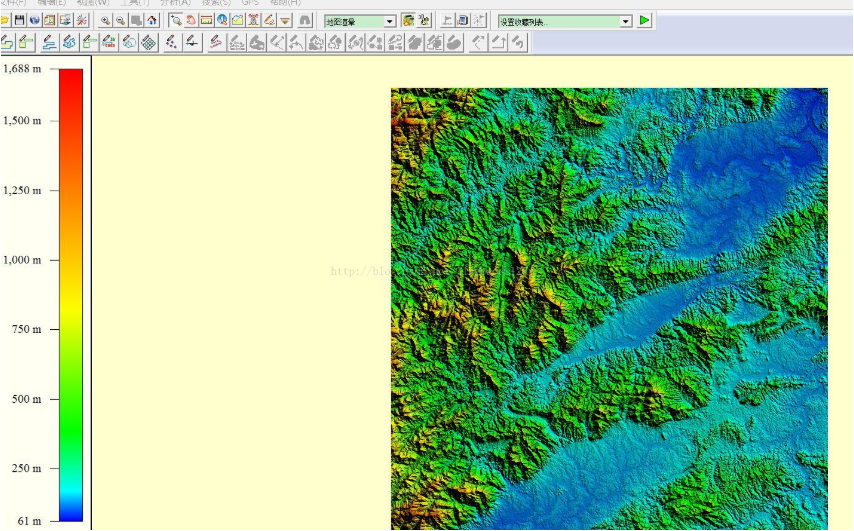Select the pencil with red-blue wavy lines icon
Viewport: 854px width, 531px height.
tap(216, 42)
